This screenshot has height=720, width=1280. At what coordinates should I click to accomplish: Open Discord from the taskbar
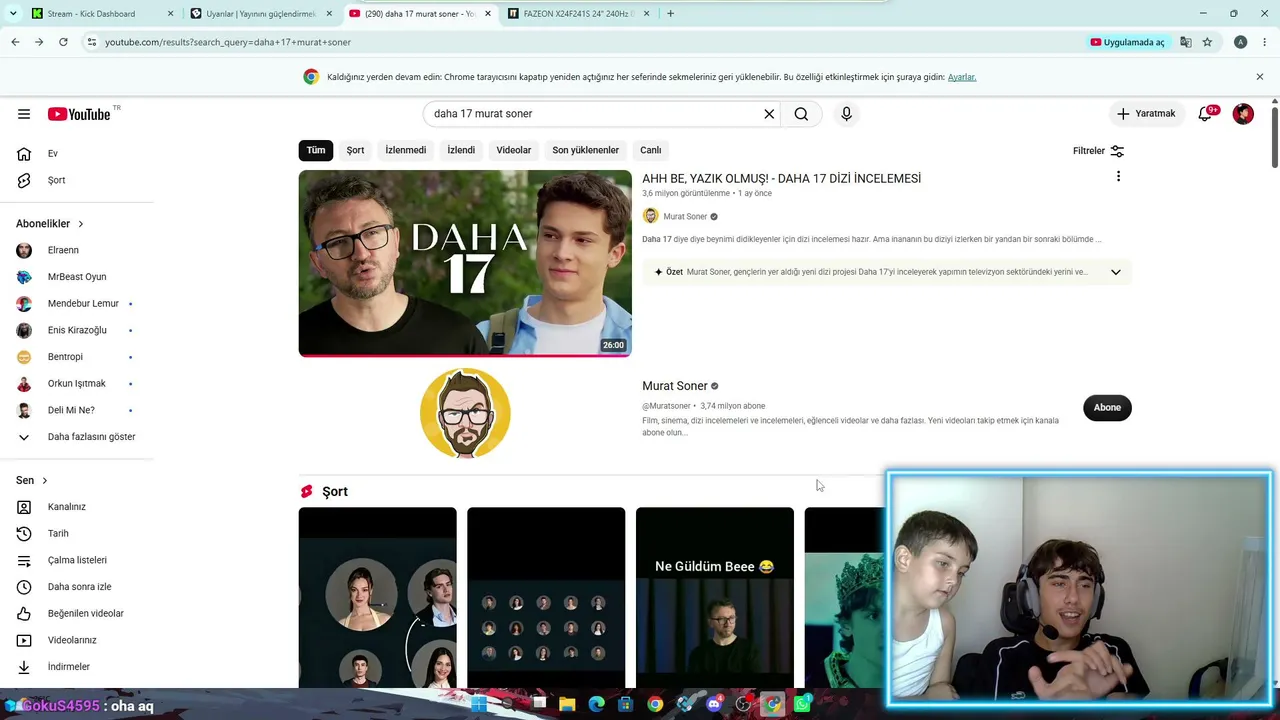click(x=714, y=704)
